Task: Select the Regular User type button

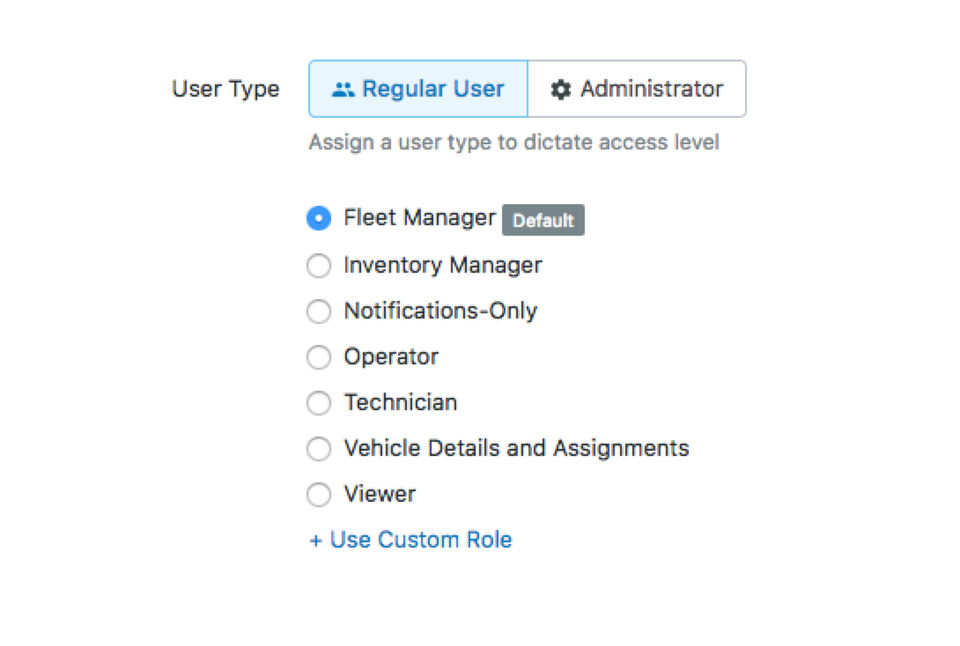Action: pyautogui.click(x=418, y=89)
